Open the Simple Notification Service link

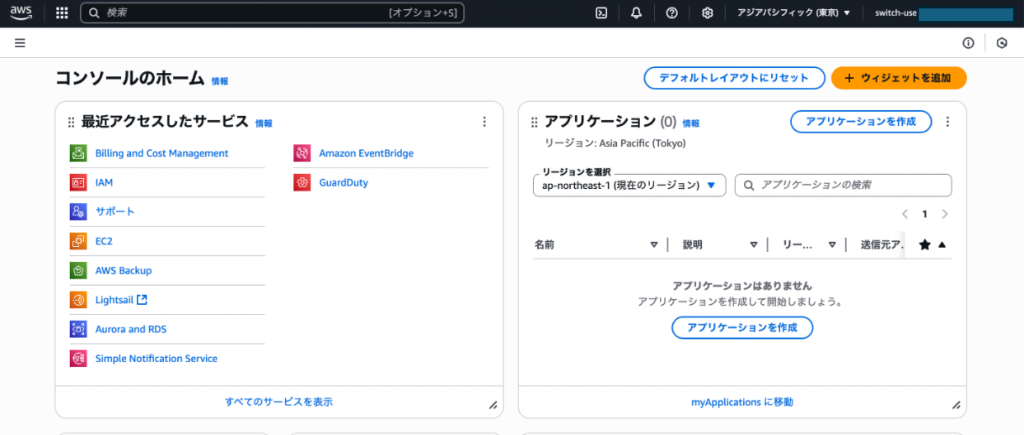tap(156, 359)
